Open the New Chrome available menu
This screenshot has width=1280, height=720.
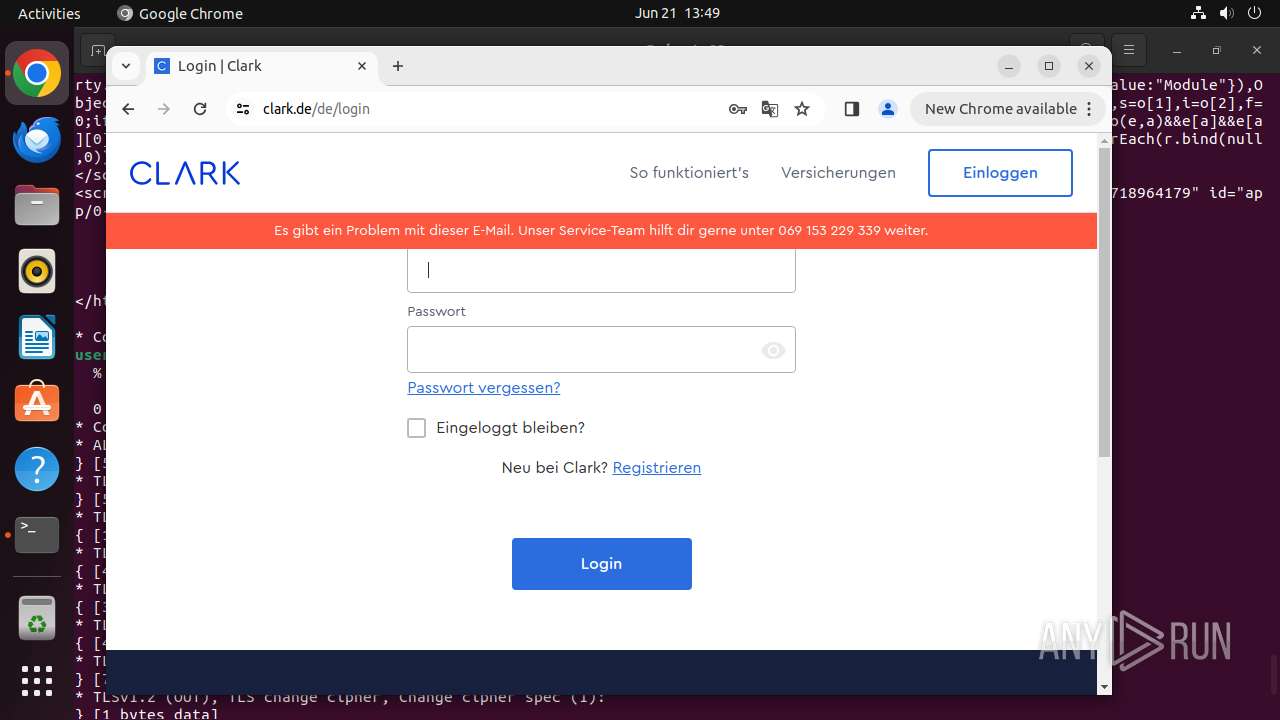point(1010,109)
